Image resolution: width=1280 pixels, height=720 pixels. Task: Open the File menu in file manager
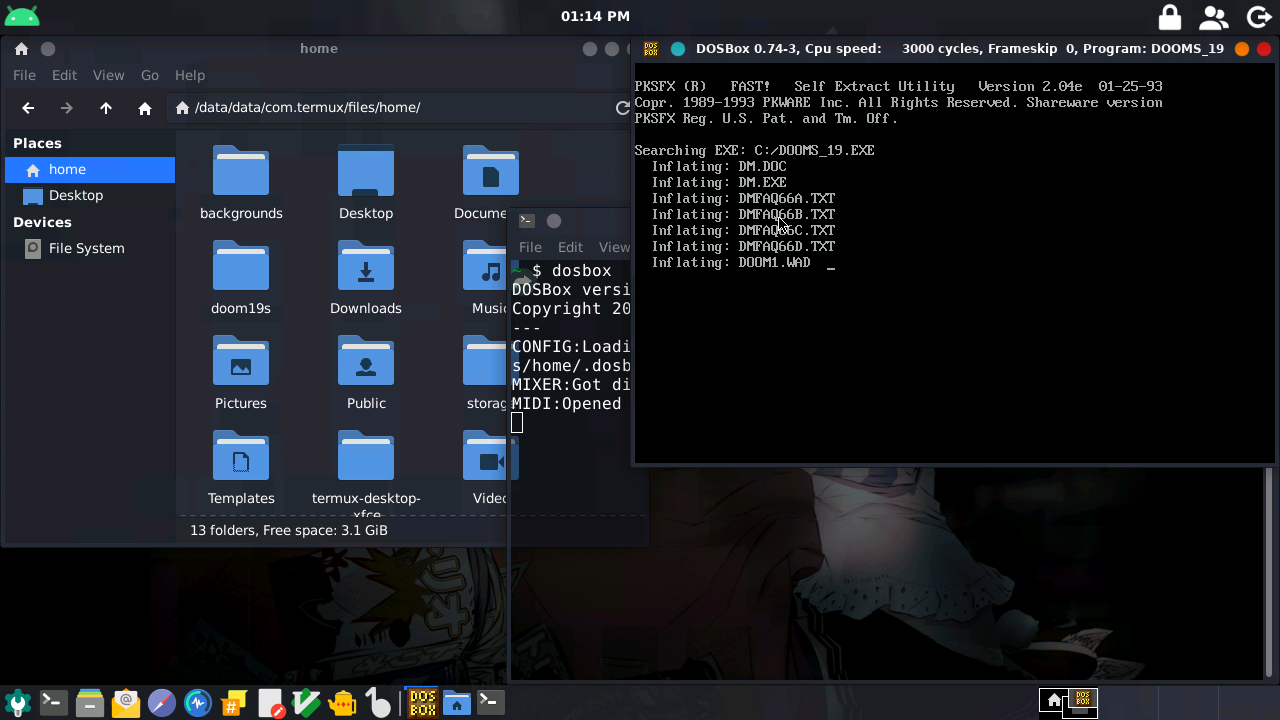coord(24,75)
